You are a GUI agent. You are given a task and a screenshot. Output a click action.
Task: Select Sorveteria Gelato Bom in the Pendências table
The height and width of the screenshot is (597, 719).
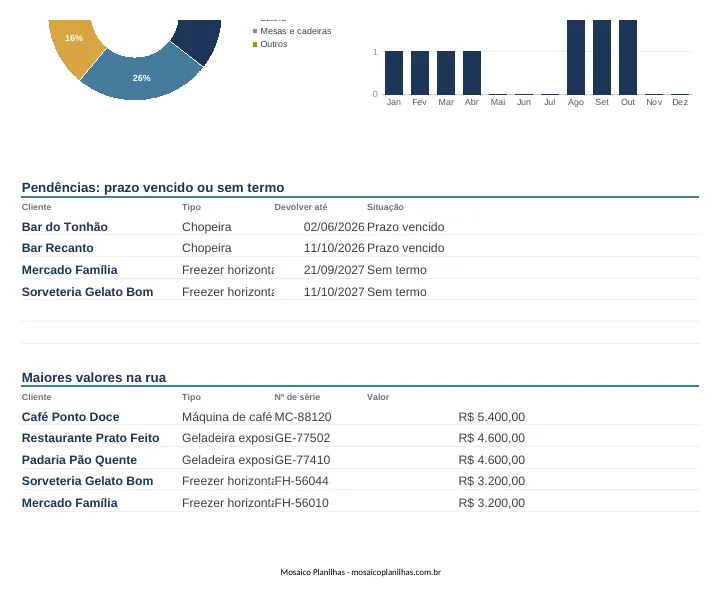[87, 292]
